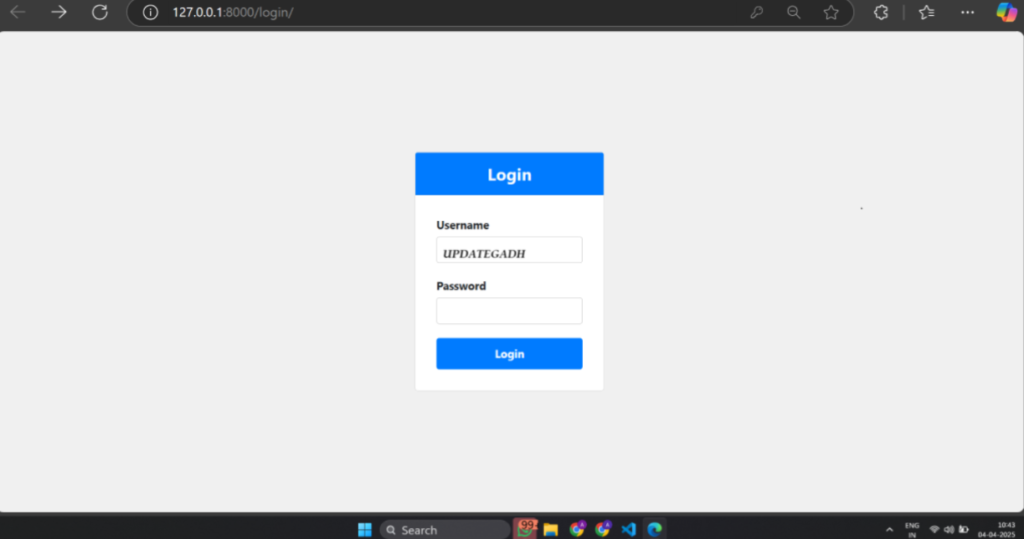Image resolution: width=1024 pixels, height=539 pixels.
Task: Open ENG IN language switcher
Action: 912,530
